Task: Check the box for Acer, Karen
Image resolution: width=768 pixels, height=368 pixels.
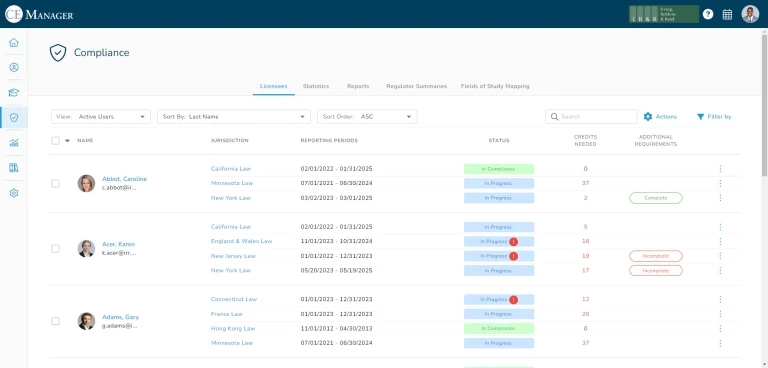Action: pyautogui.click(x=55, y=249)
